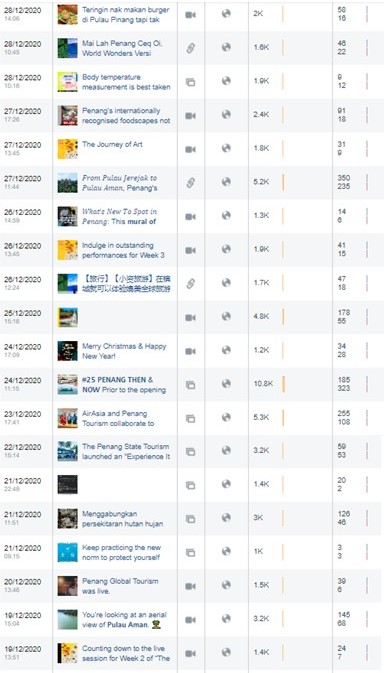Screen dimensions: 384x673
Task: Open the Penang State Tourism launched post
Action: 126,452
